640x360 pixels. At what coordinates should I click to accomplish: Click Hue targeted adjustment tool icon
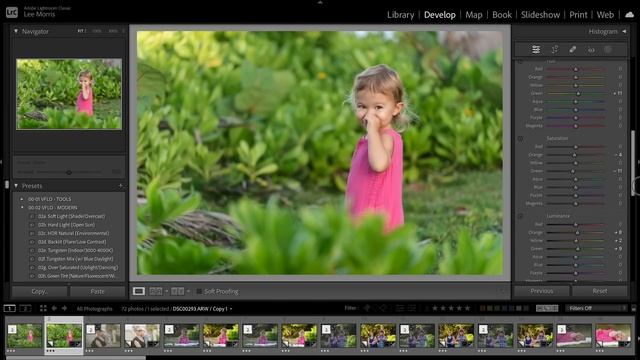(520, 61)
